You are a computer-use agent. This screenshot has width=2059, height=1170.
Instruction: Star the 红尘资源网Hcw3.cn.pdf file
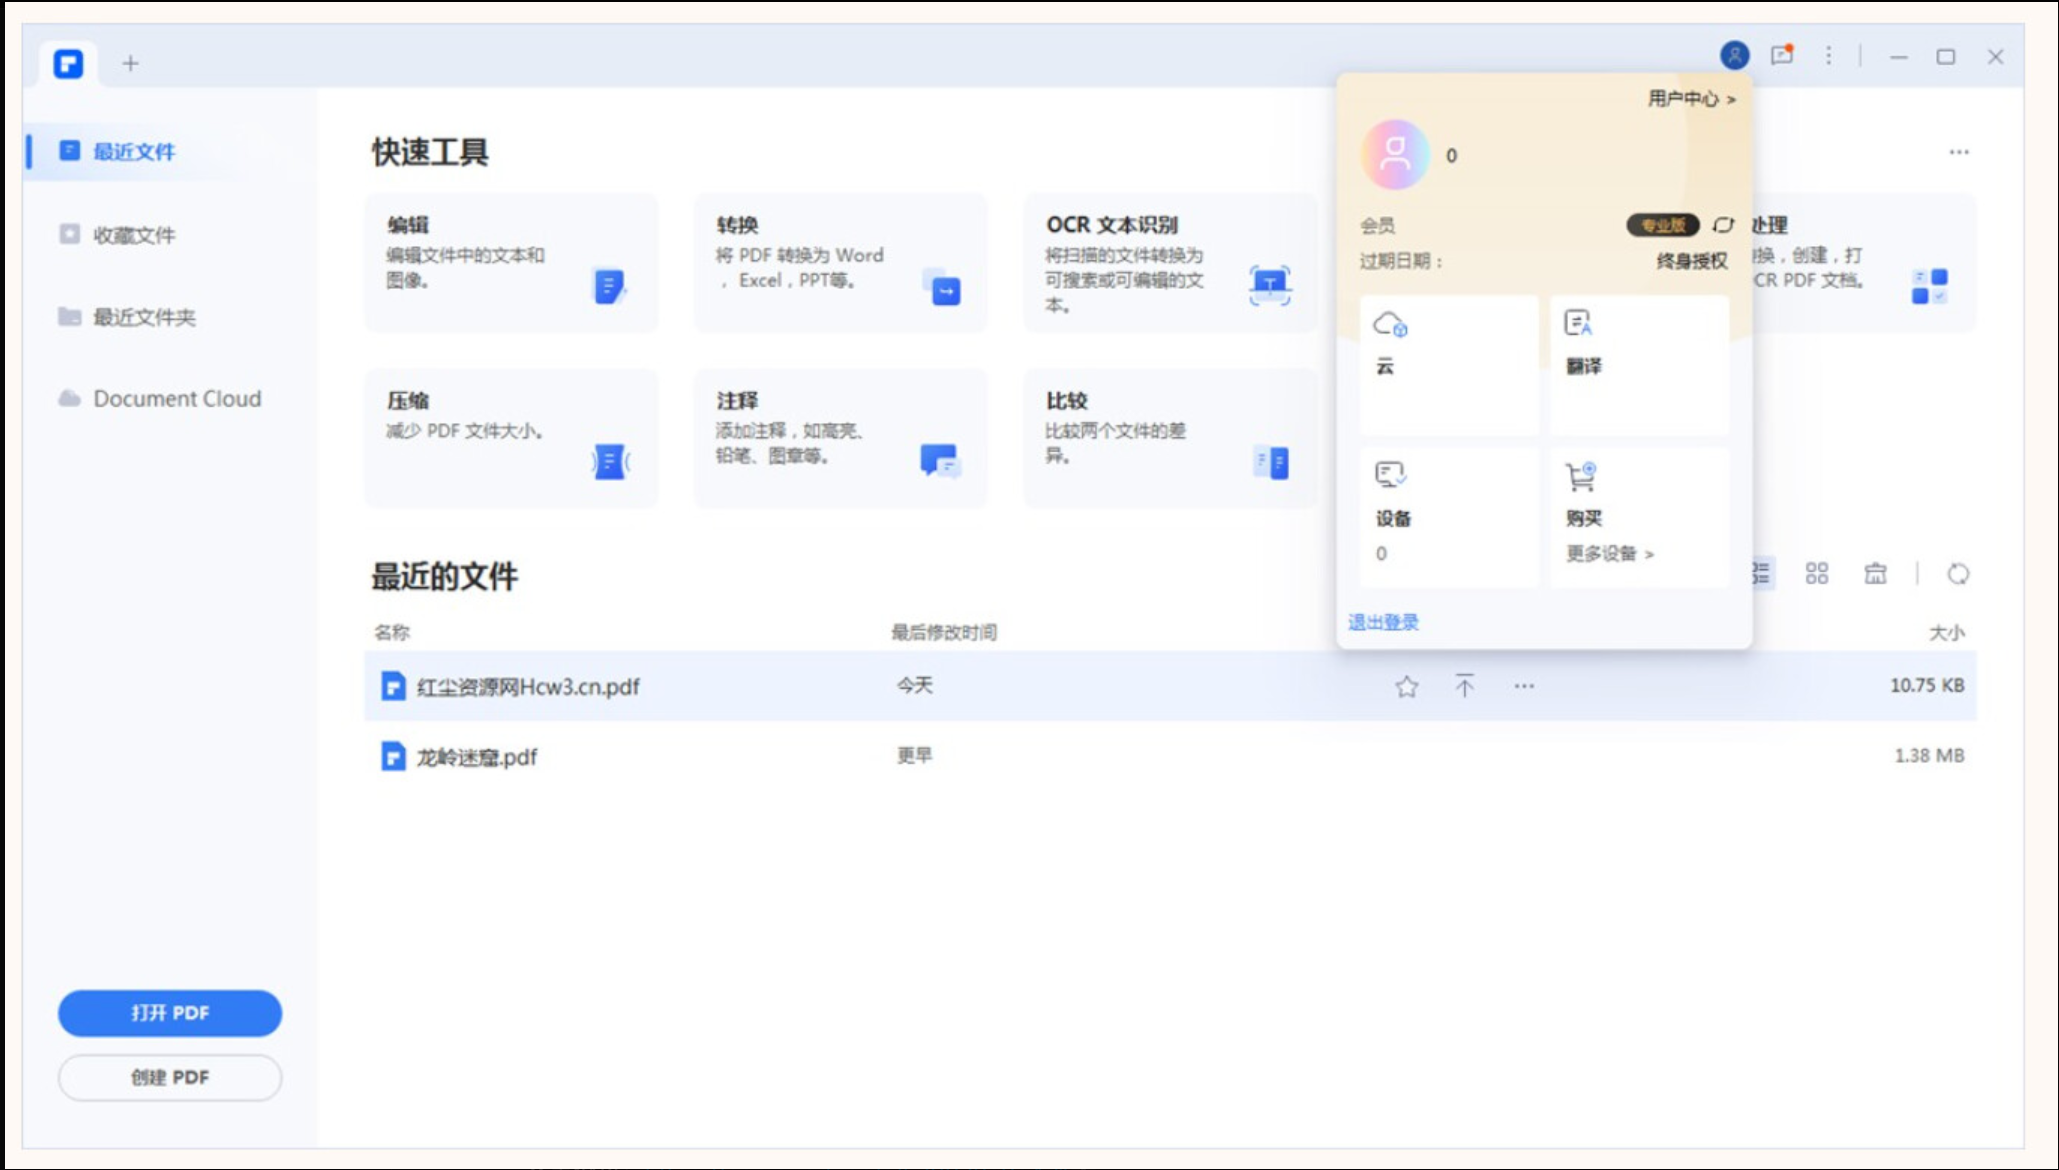(x=1406, y=686)
